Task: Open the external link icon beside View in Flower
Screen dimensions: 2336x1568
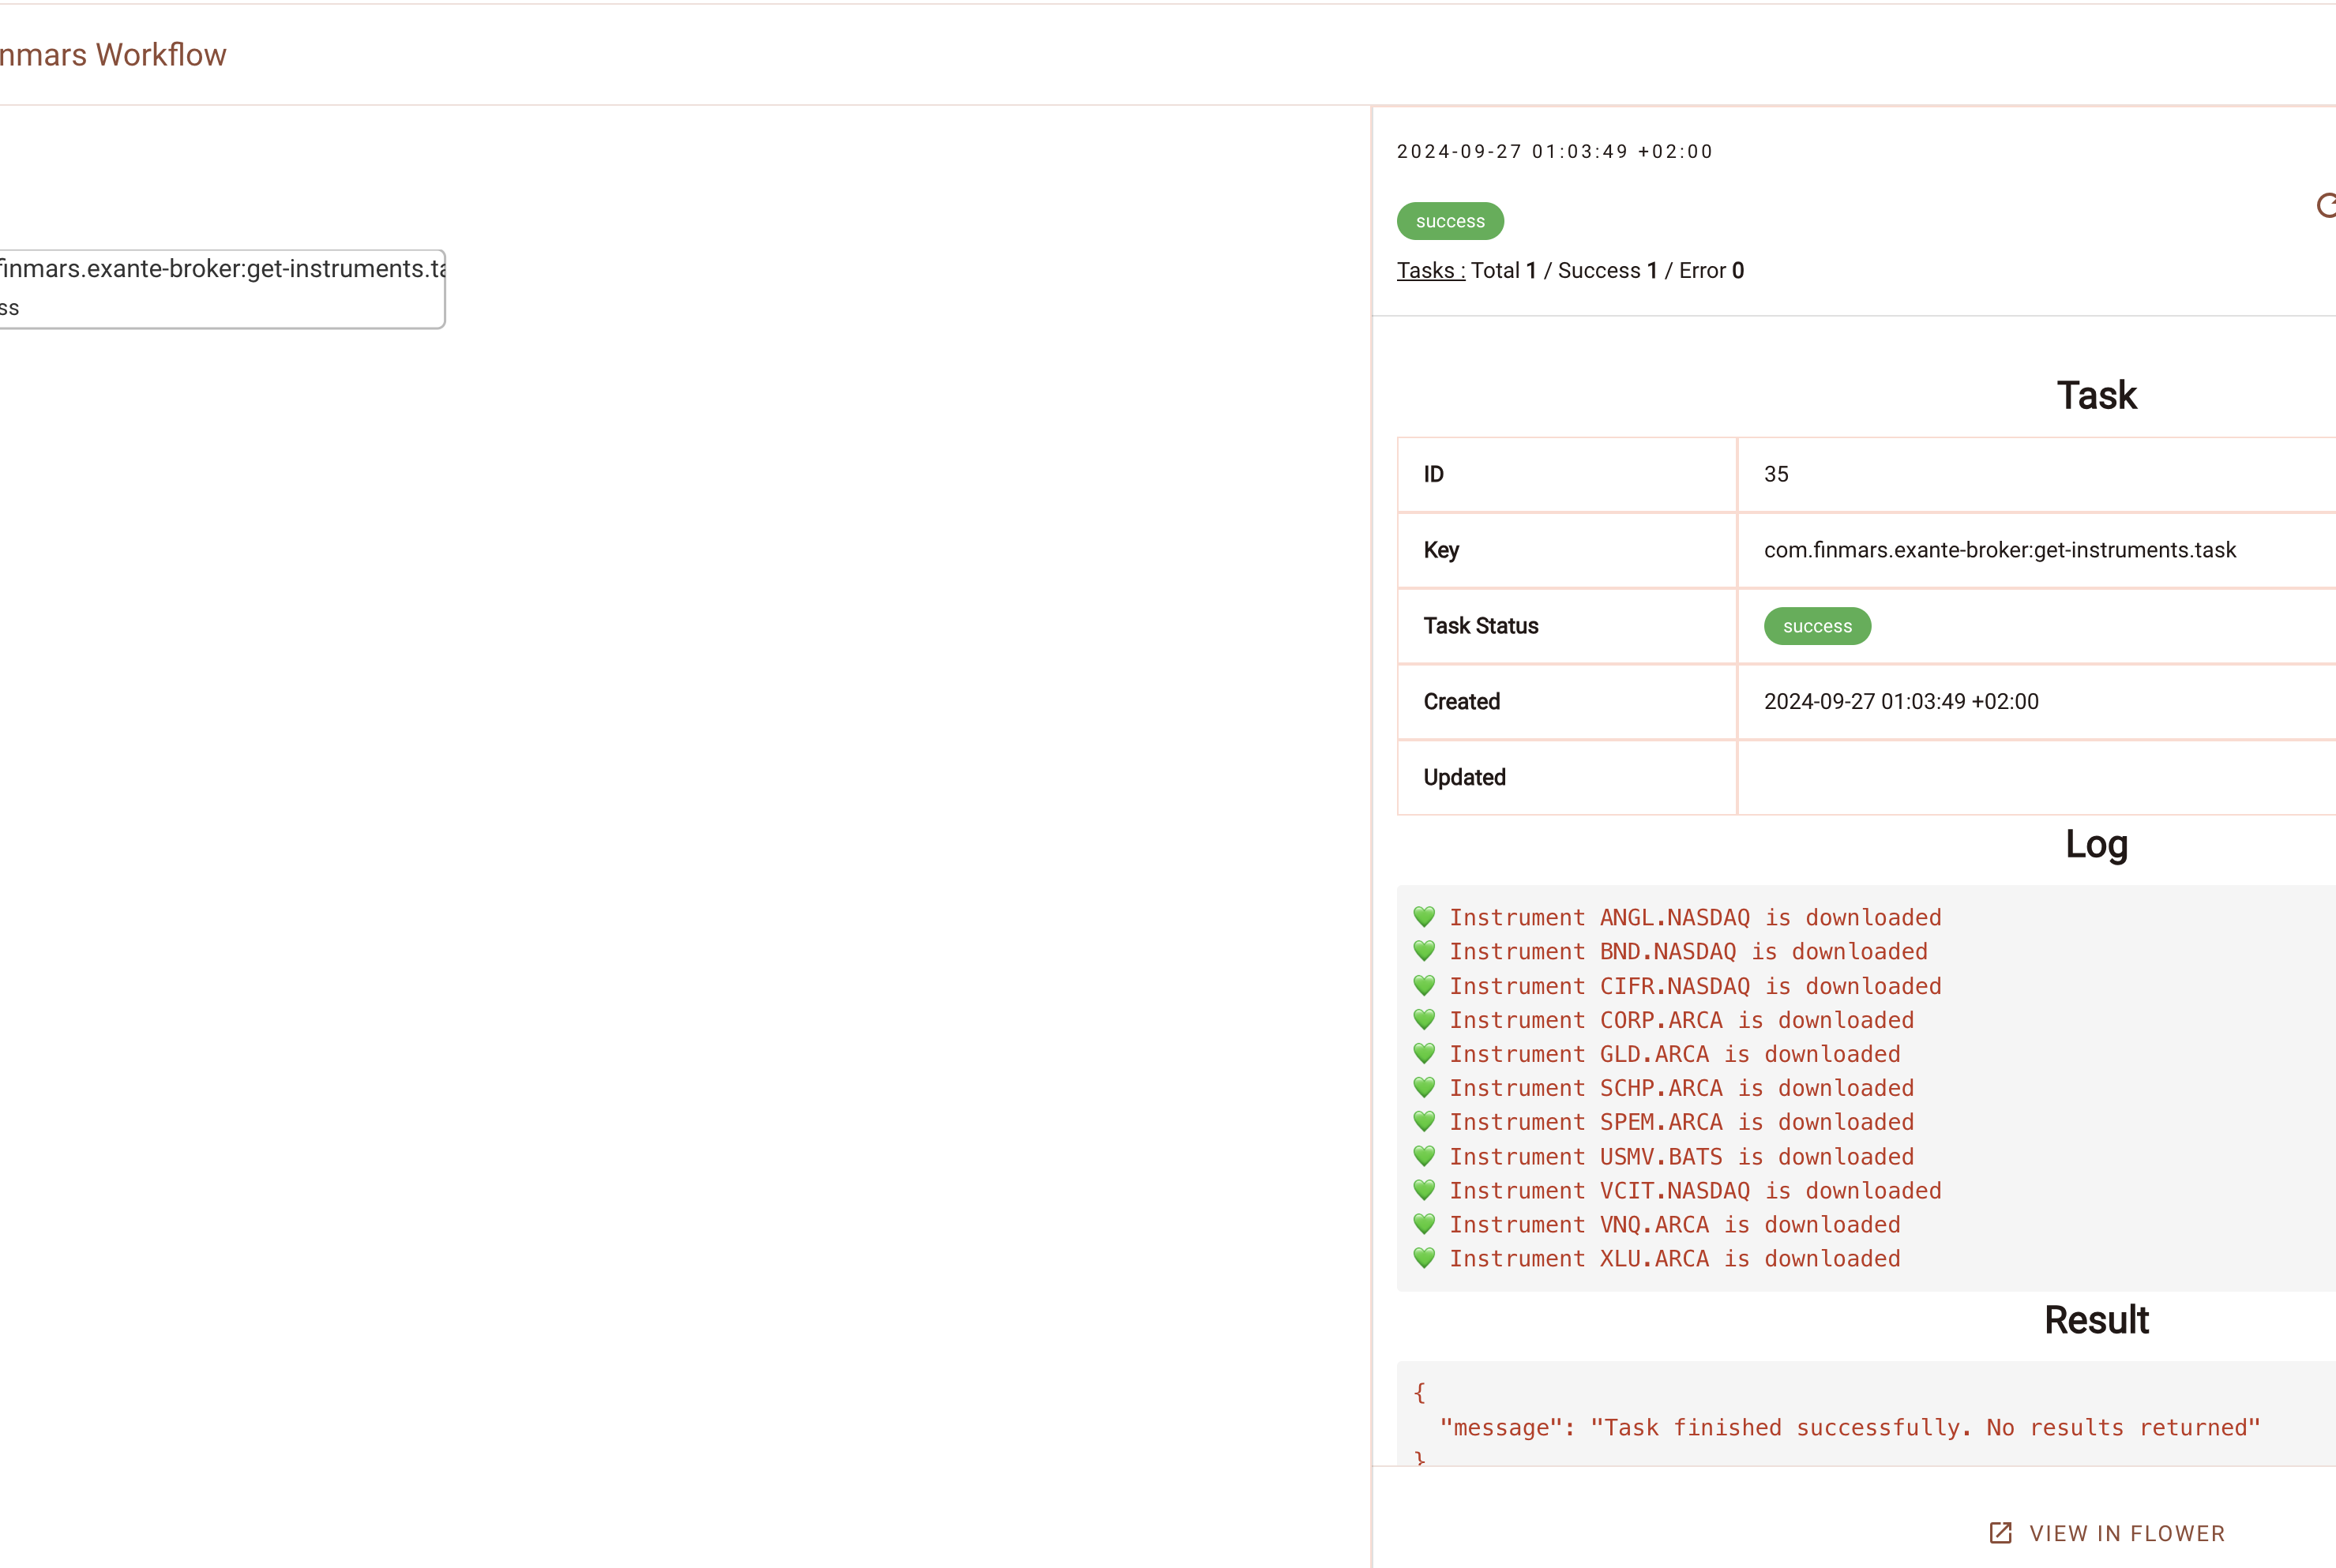Action: pos(2000,1533)
